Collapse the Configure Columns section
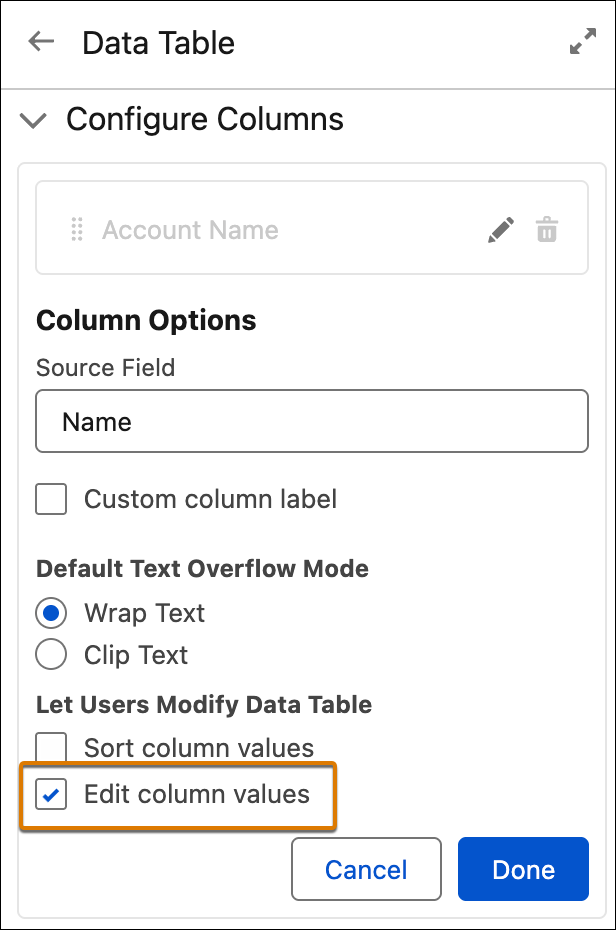This screenshot has height=930, width=616. tap(33, 120)
